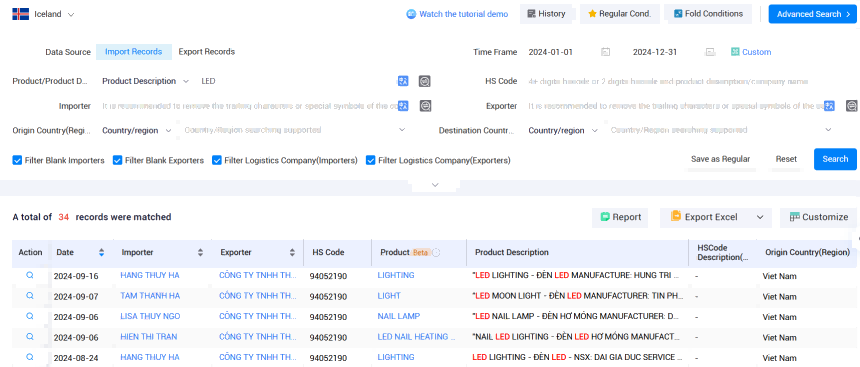Click Save as Regular
Screen dimensions: 860x367
pos(720,159)
